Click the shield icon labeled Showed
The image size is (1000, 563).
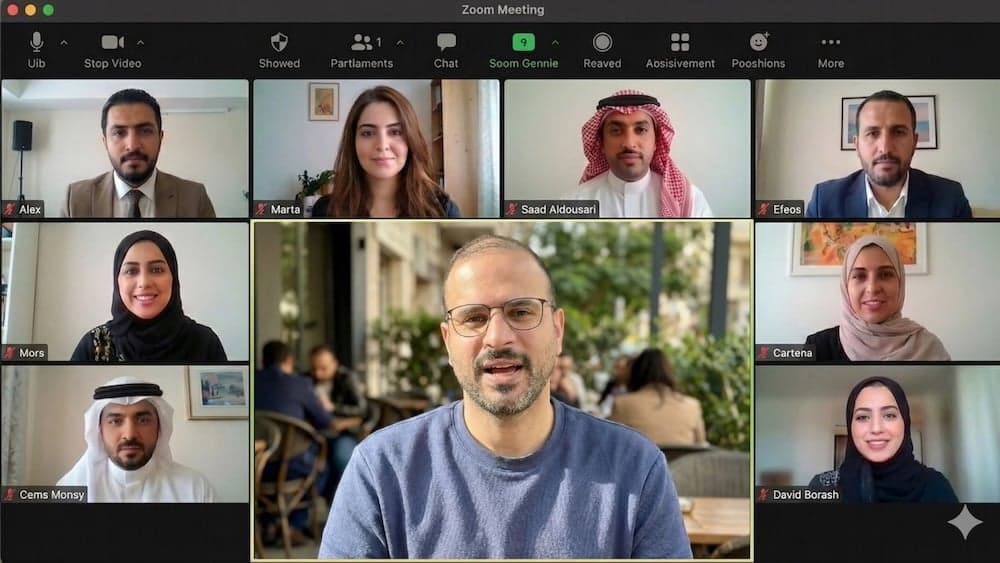tap(279, 42)
